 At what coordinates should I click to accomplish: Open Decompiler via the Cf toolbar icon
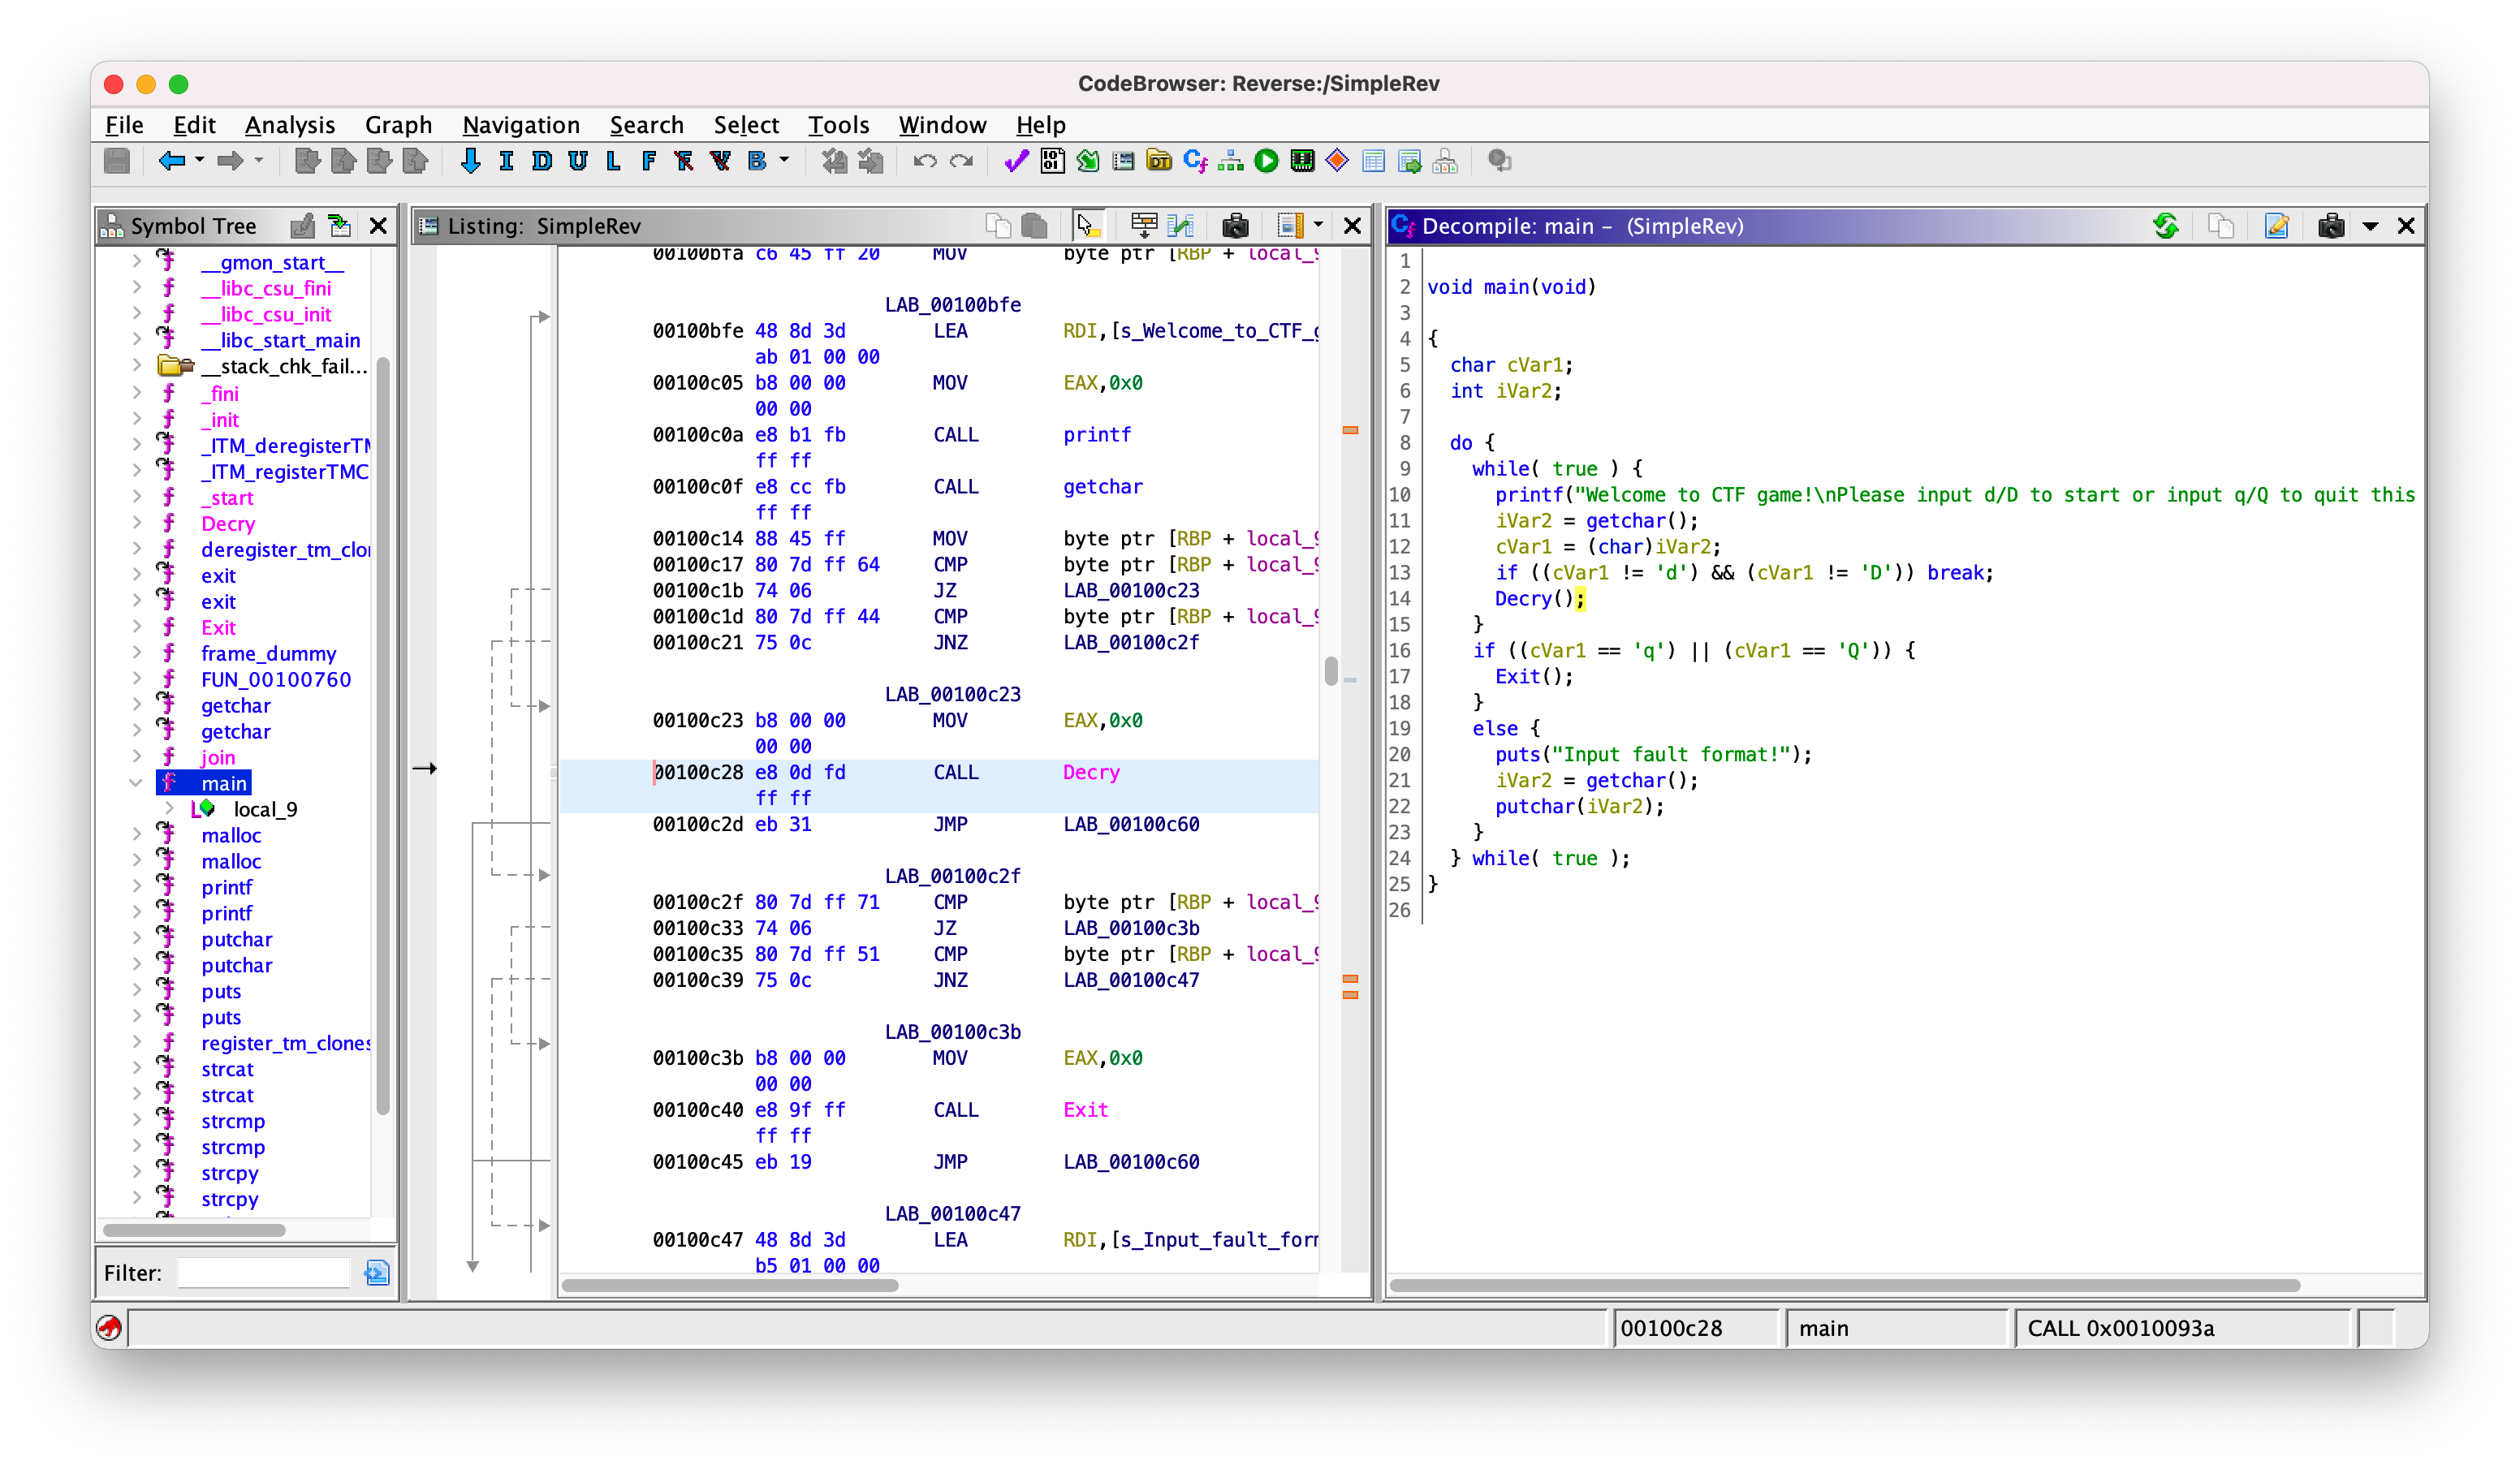pos(1195,161)
